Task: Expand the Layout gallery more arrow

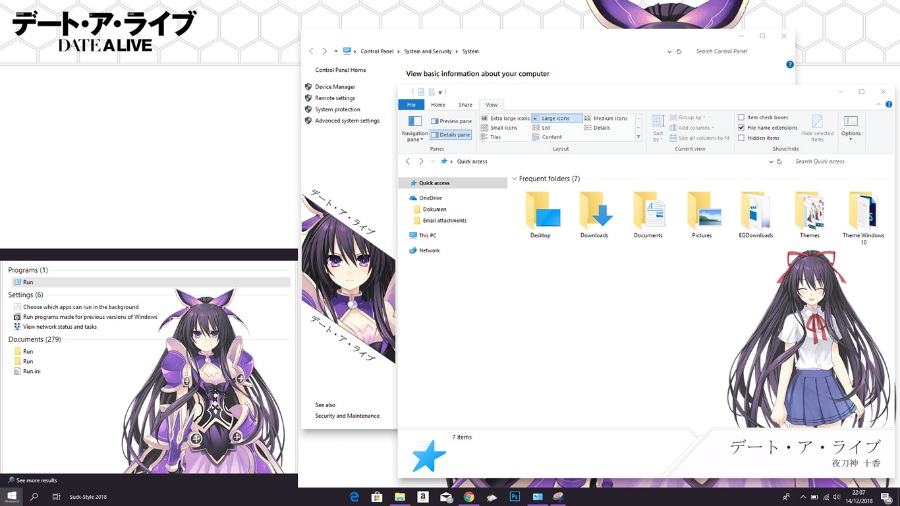Action: click(x=638, y=137)
